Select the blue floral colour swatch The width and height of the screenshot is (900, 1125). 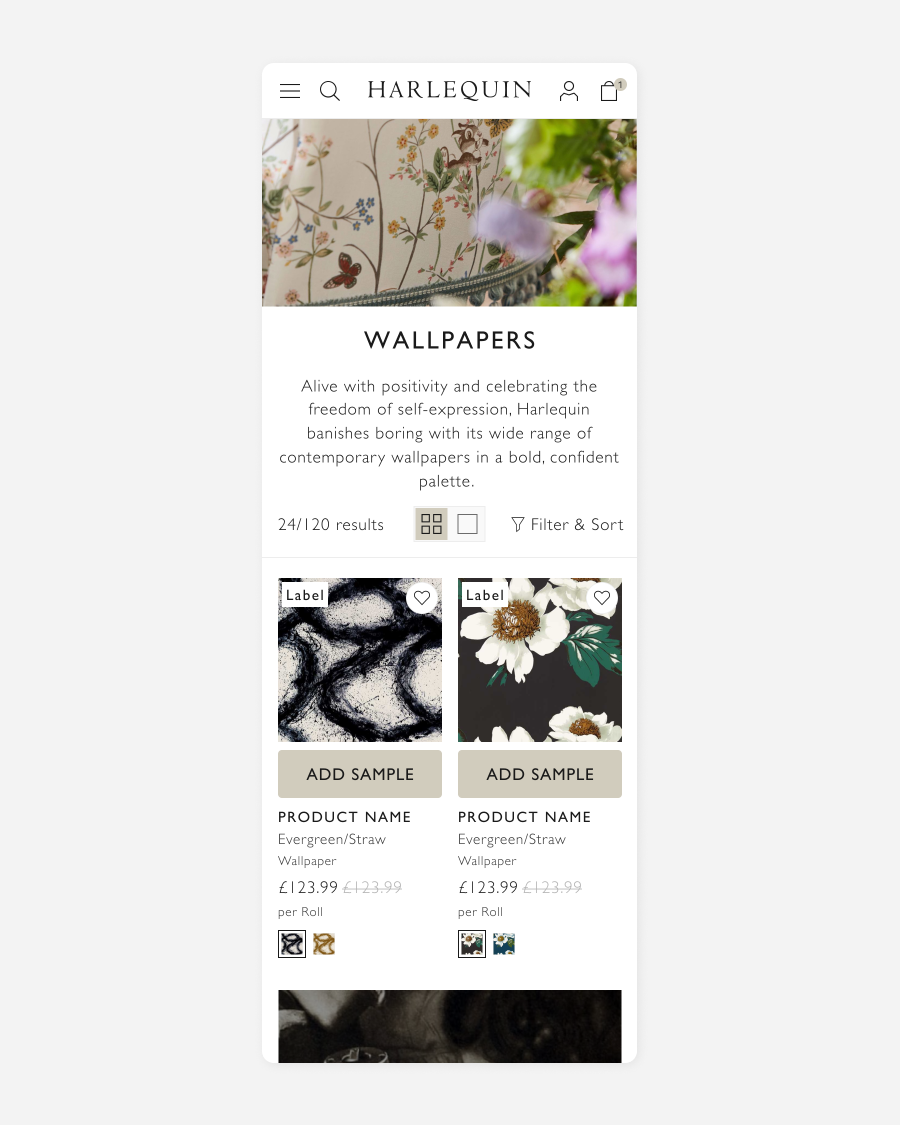(505, 944)
